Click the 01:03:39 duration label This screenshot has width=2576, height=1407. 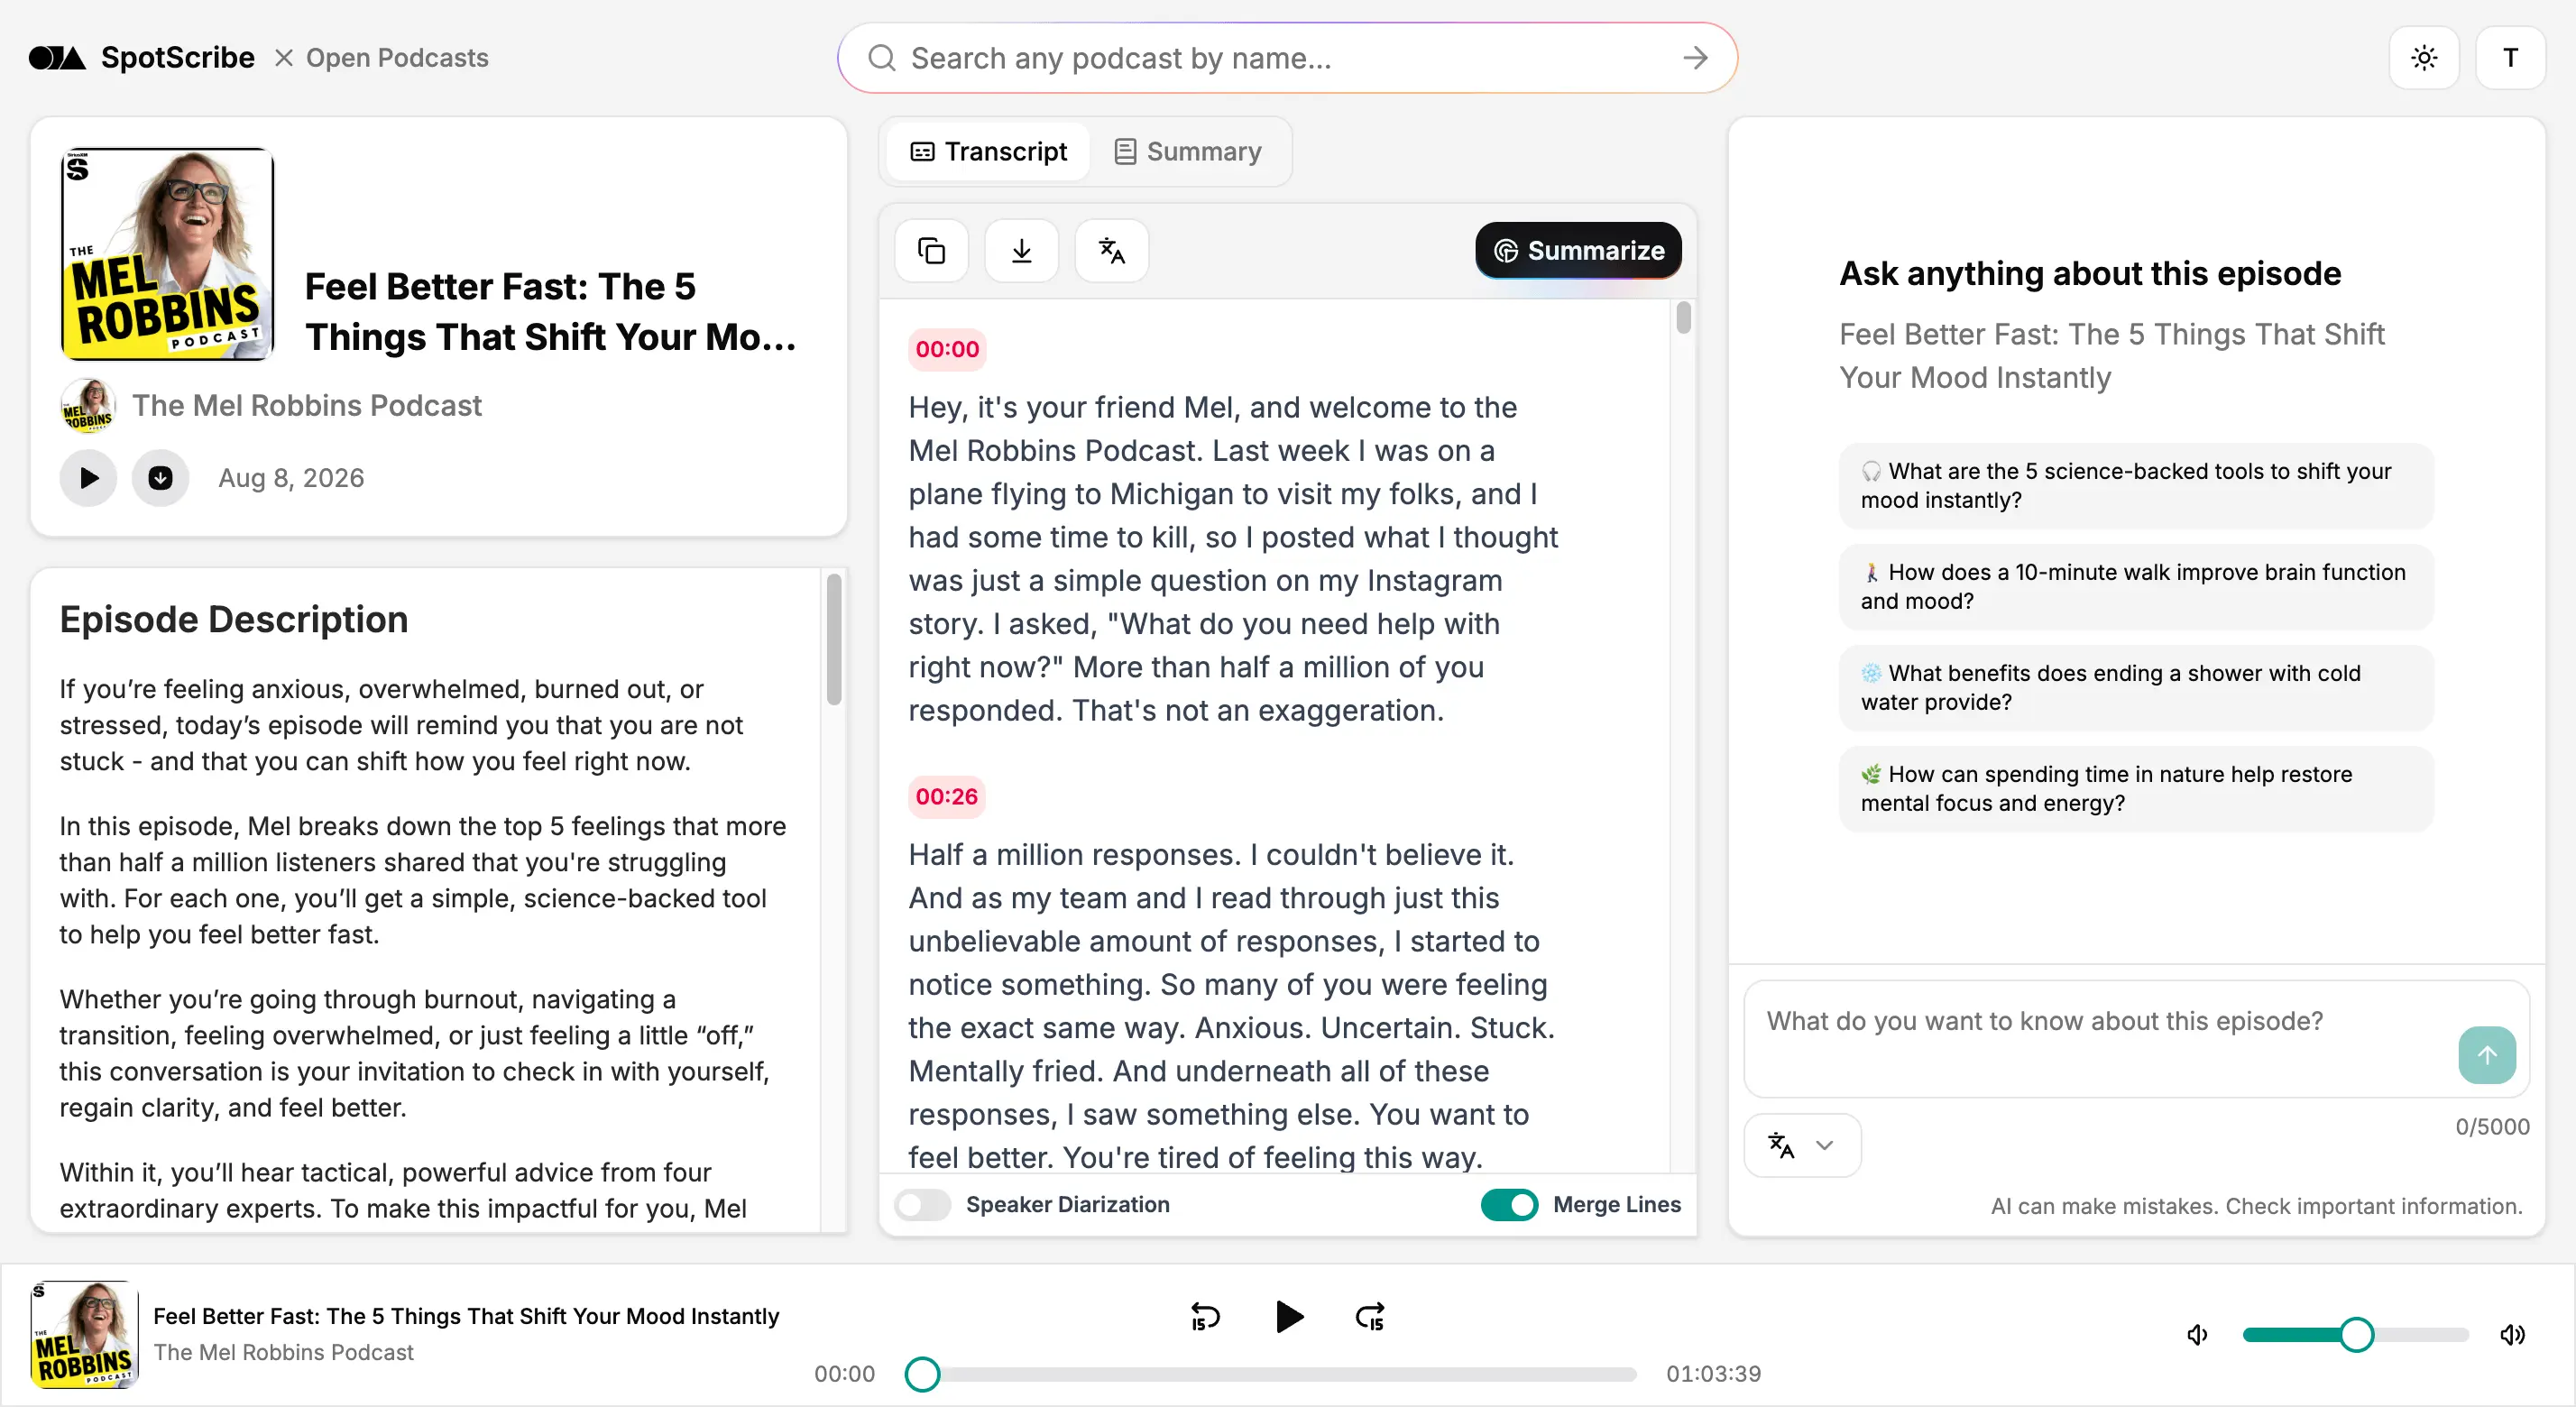click(x=1713, y=1373)
